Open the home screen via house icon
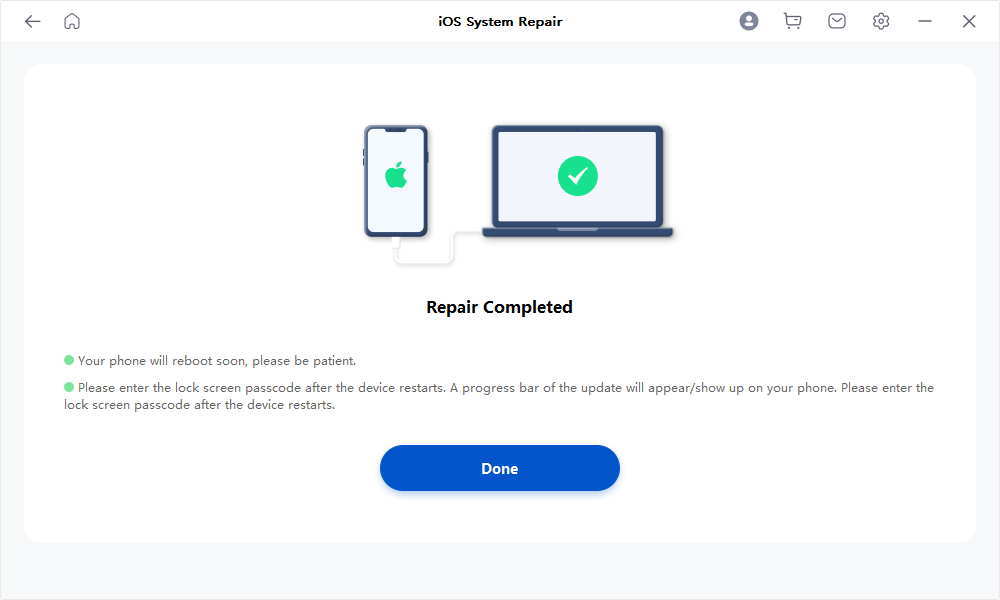Screen dimensions: 1000x600 click(72, 22)
